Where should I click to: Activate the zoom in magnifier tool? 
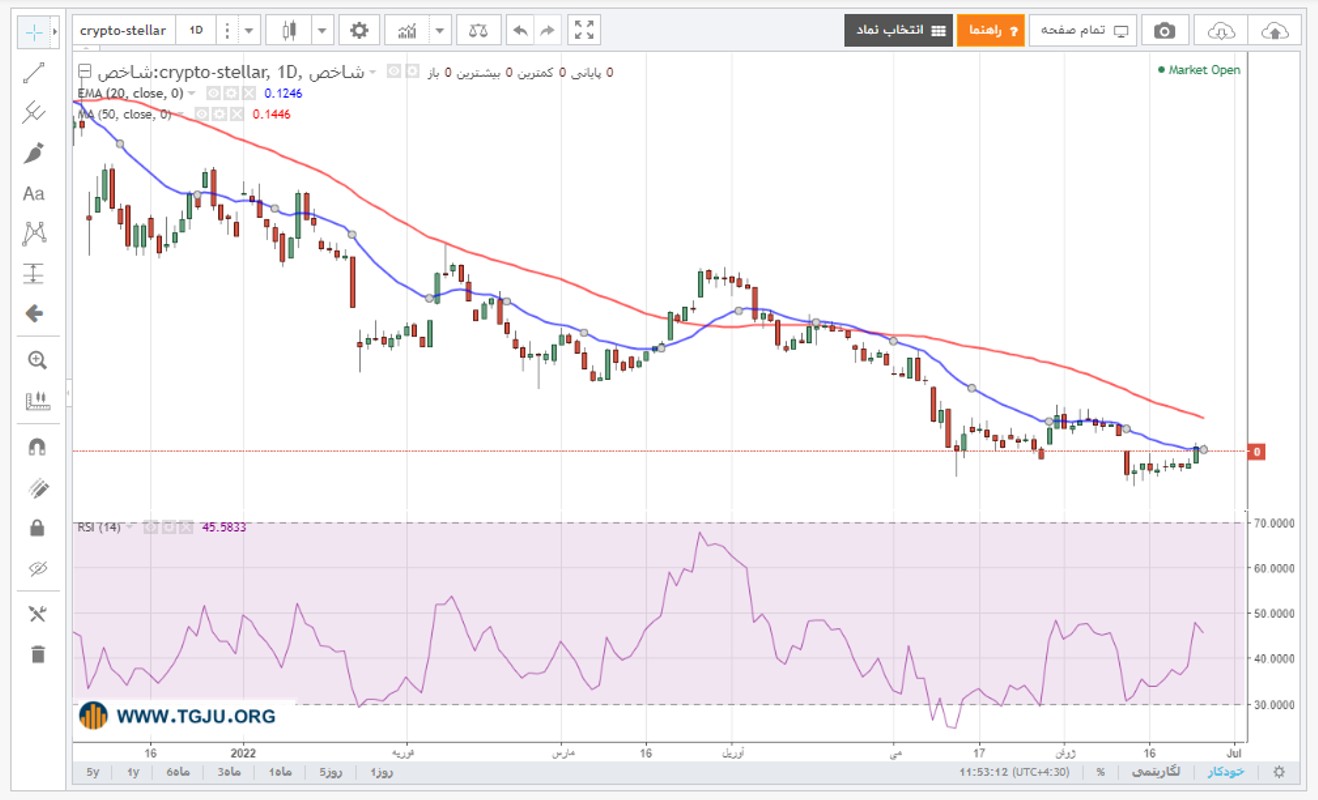coord(37,360)
